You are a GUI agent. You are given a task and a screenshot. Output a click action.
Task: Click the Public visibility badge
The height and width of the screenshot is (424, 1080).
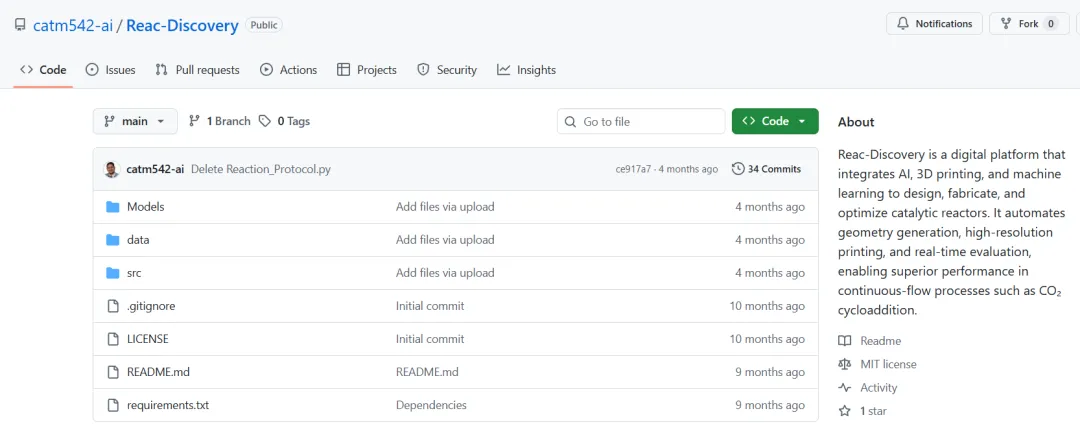pyautogui.click(x=264, y=25)
